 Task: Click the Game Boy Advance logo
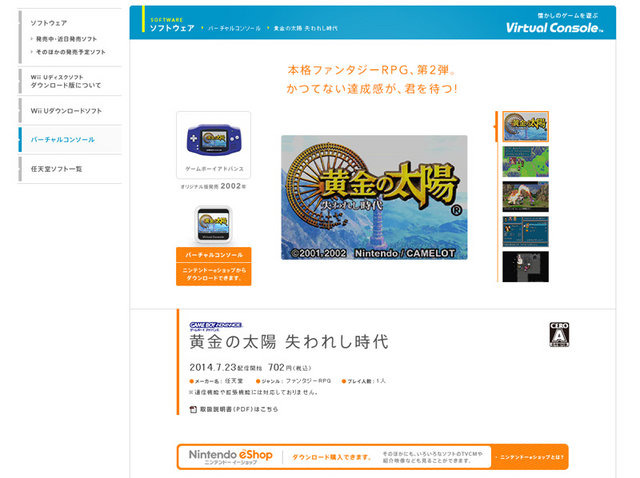point(216,326)
